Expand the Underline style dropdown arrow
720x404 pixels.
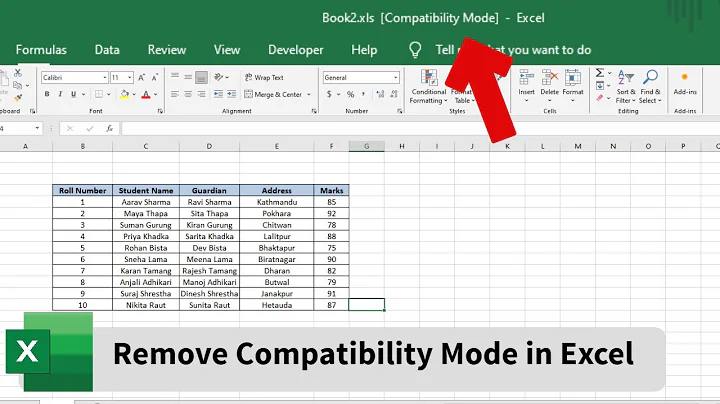[84, 94]
